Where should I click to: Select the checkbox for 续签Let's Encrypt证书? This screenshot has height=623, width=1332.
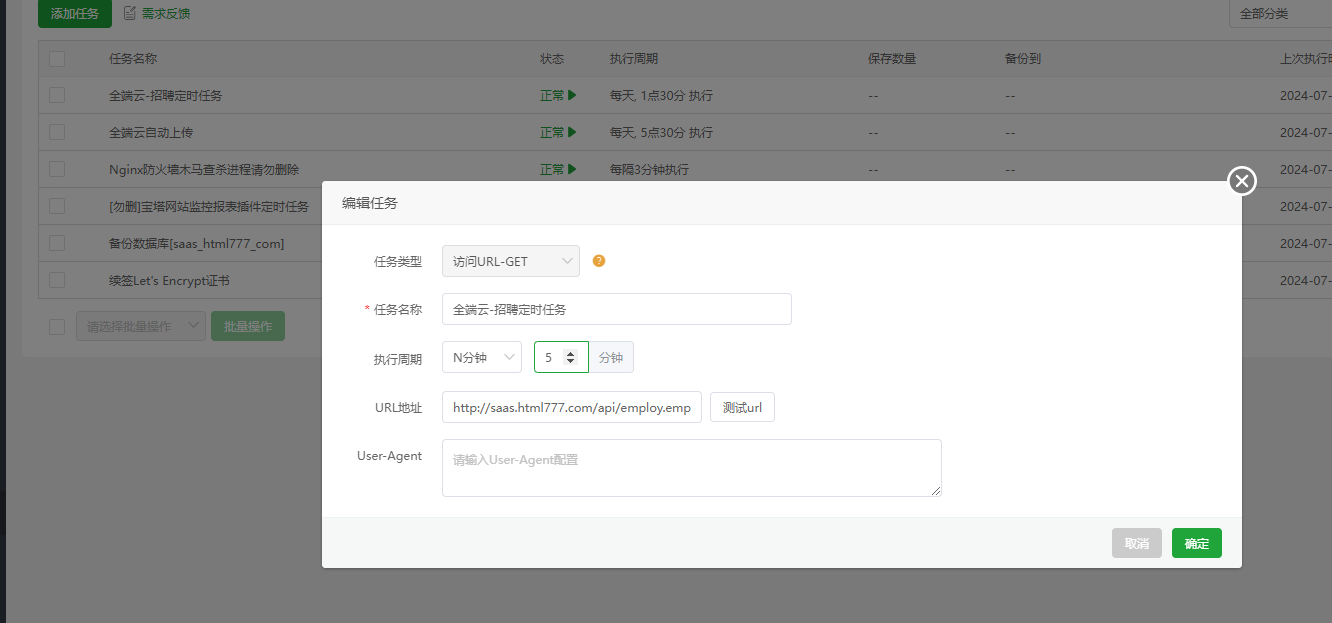tap(57, 280)
